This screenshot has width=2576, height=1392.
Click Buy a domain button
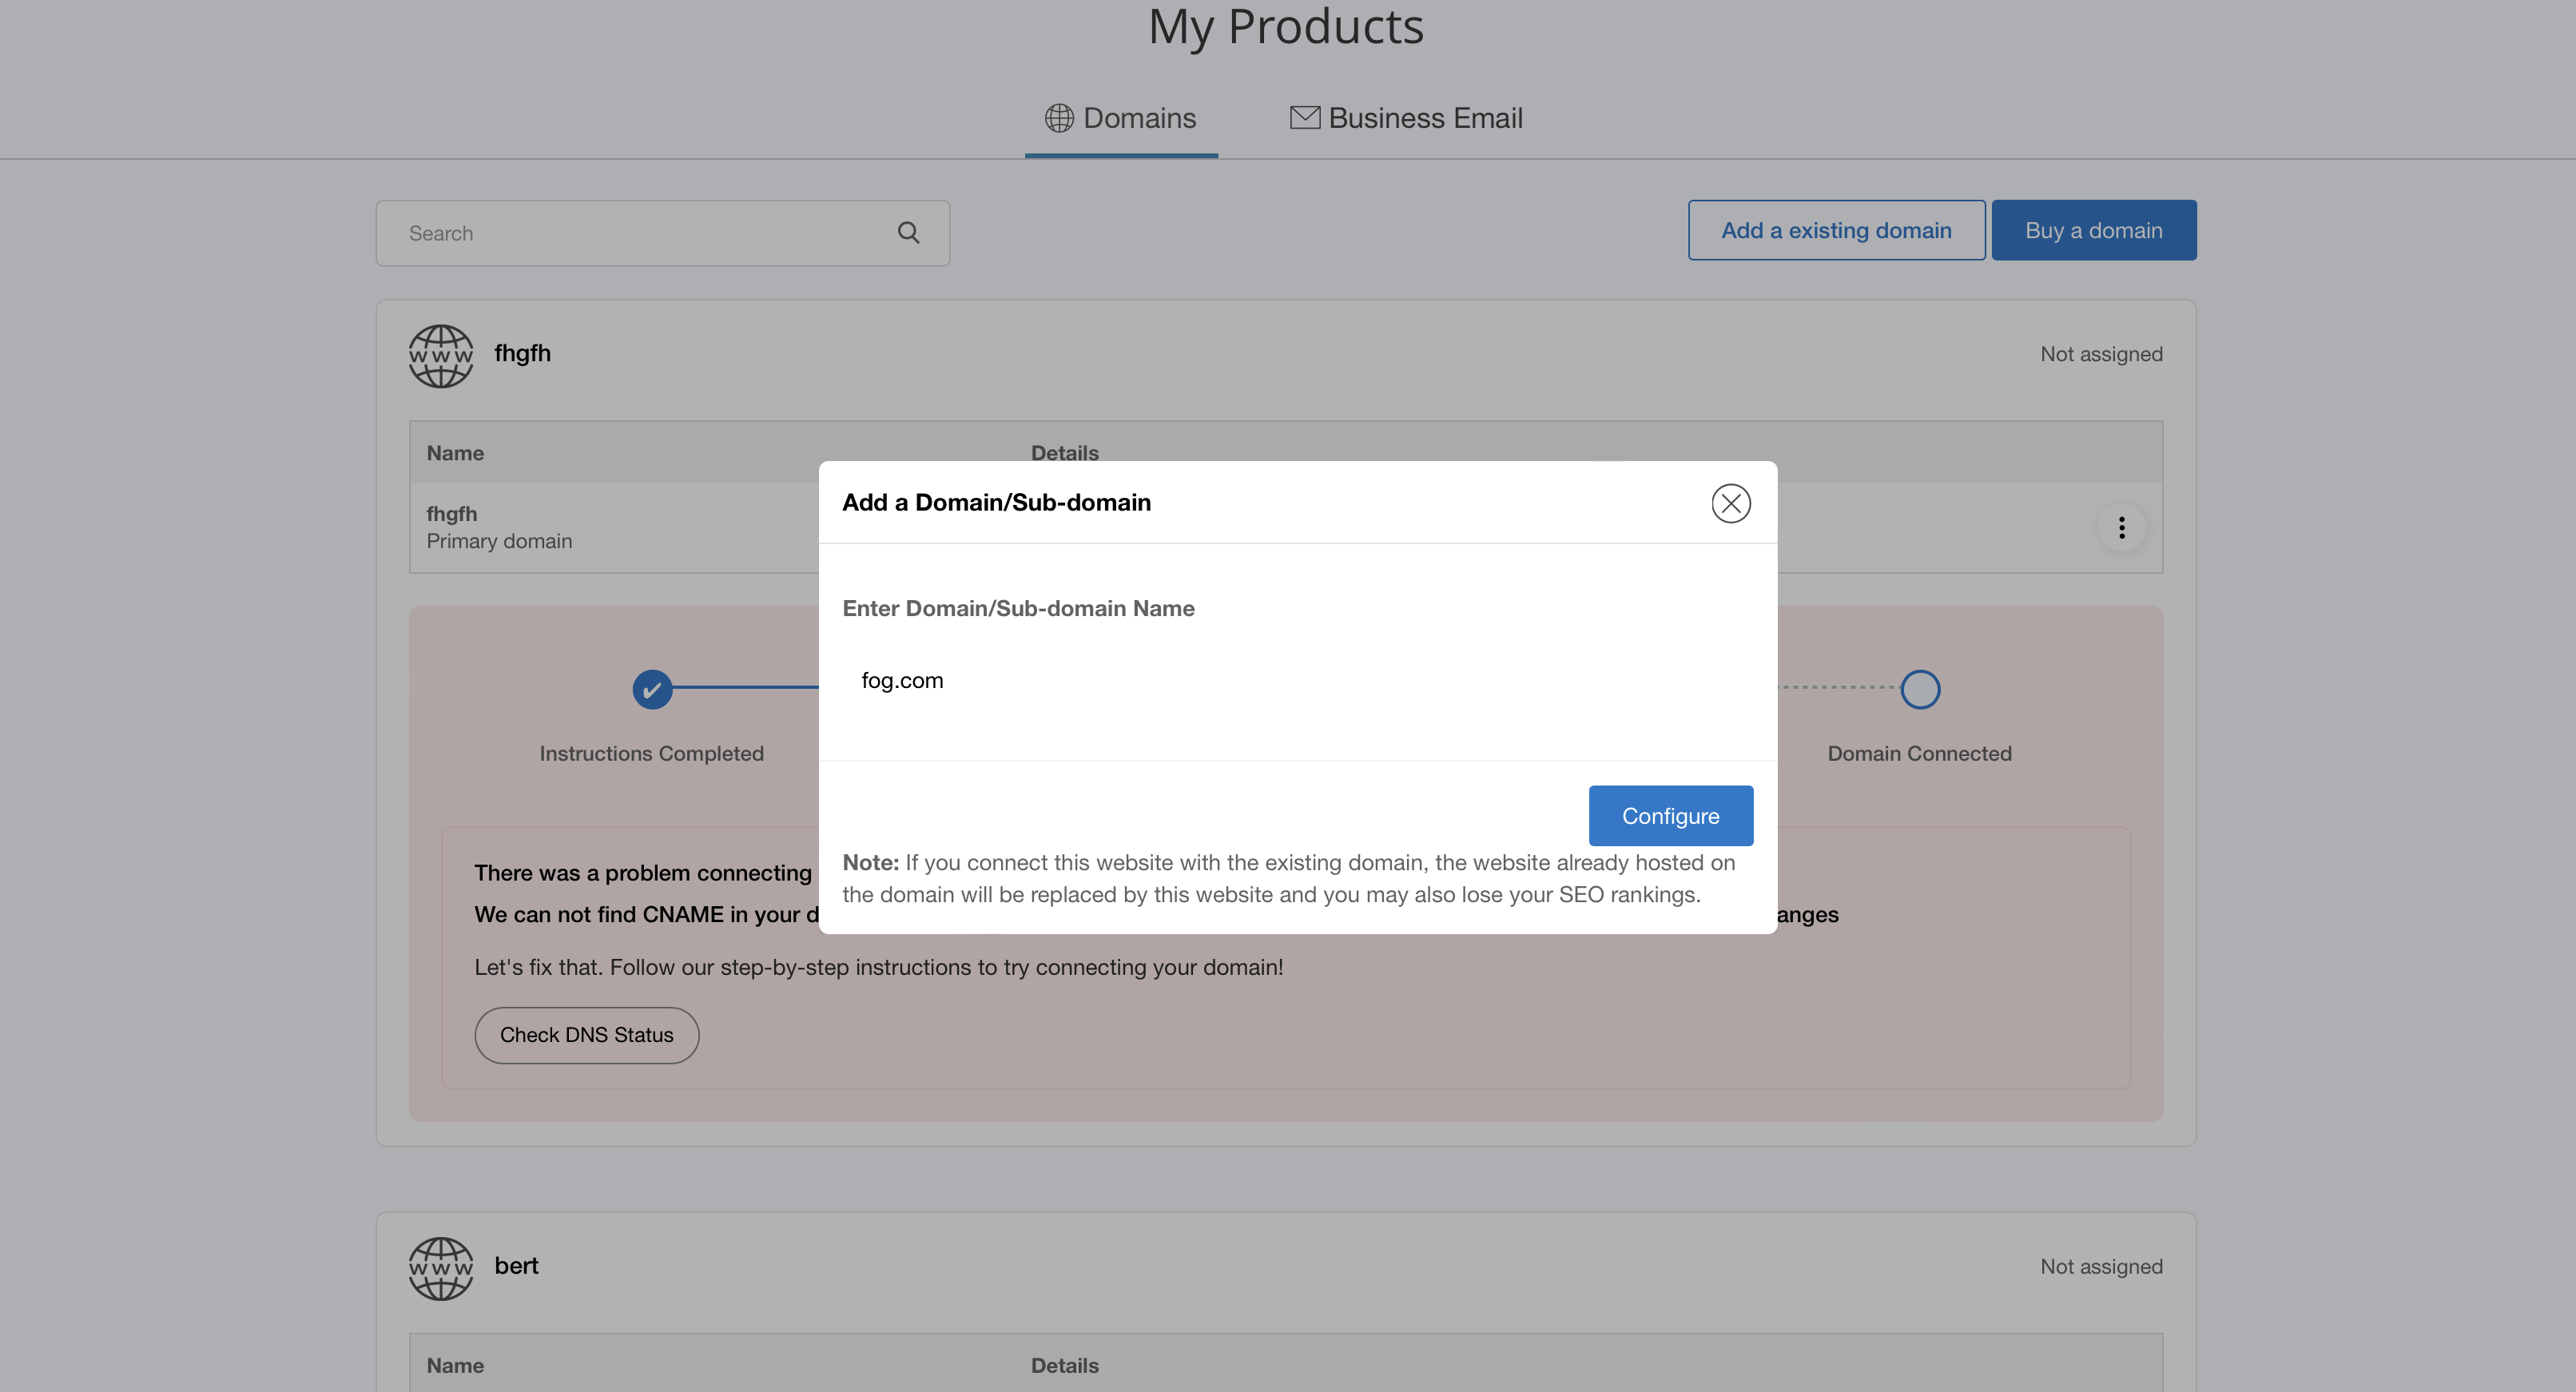point(2093,230)
